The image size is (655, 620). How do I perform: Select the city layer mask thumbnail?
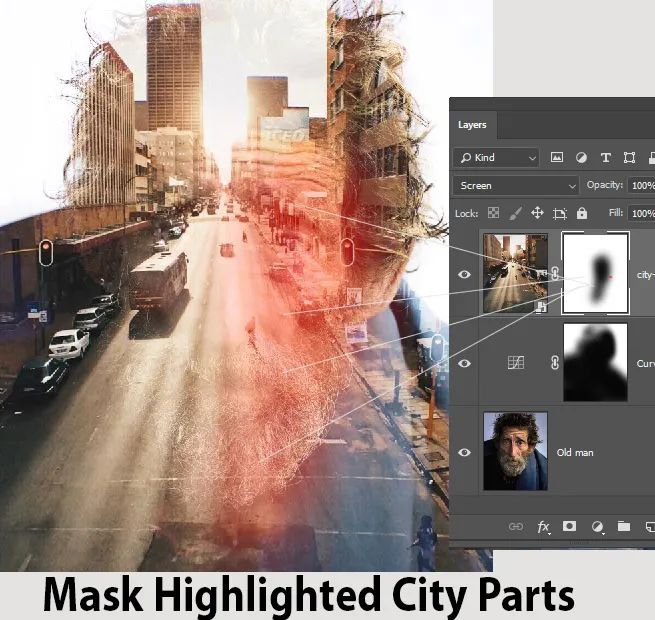(x=595, y=273)
